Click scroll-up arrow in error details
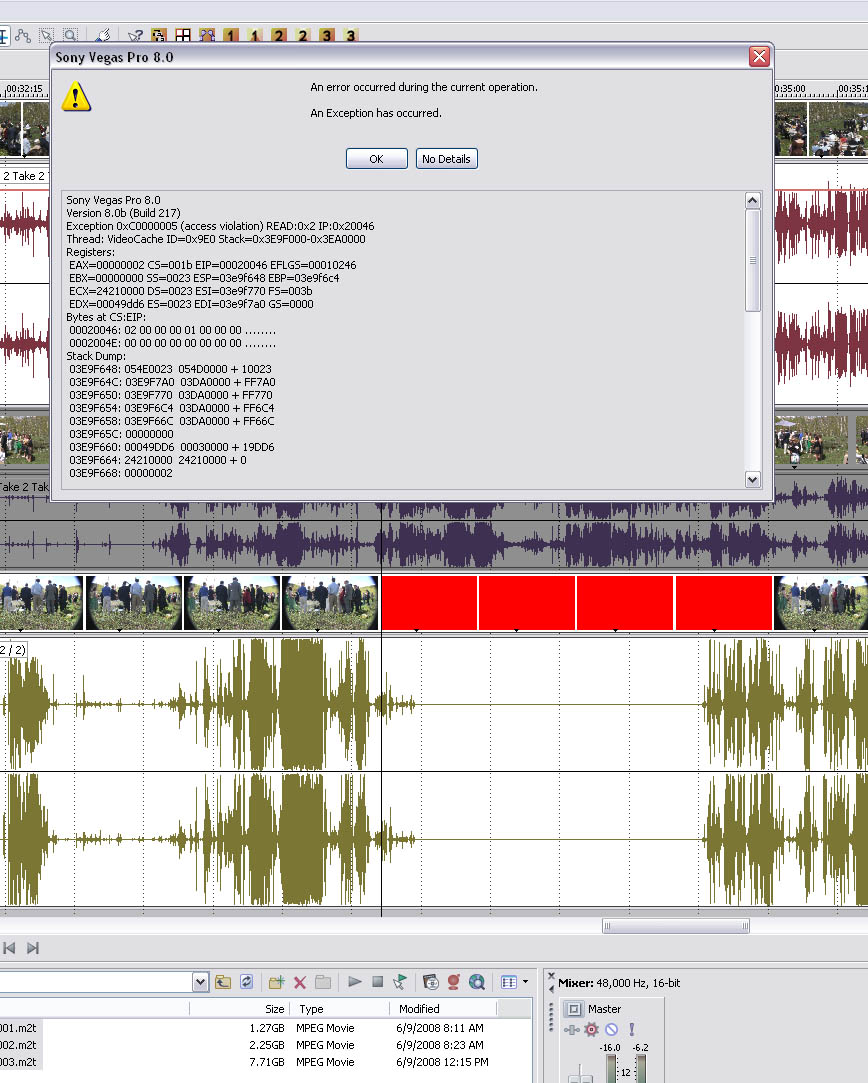 [753, 200]
